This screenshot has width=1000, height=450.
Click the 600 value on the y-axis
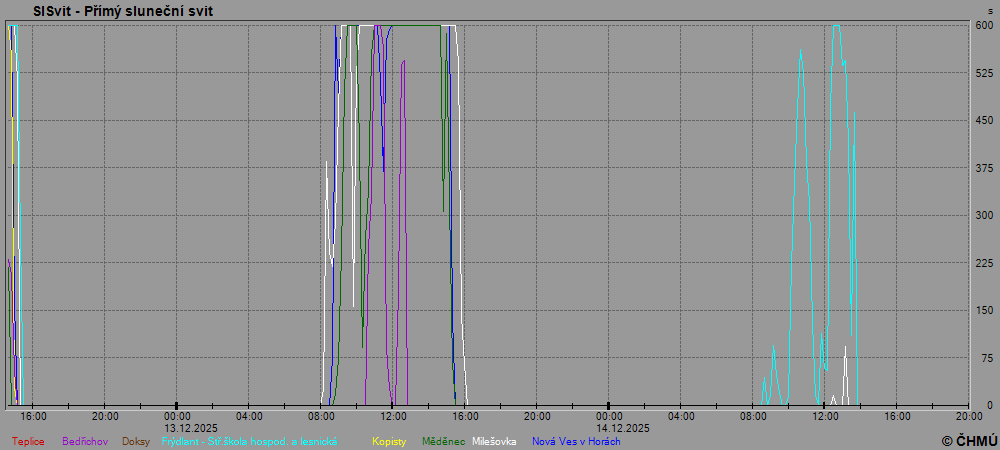pos(984,26)
